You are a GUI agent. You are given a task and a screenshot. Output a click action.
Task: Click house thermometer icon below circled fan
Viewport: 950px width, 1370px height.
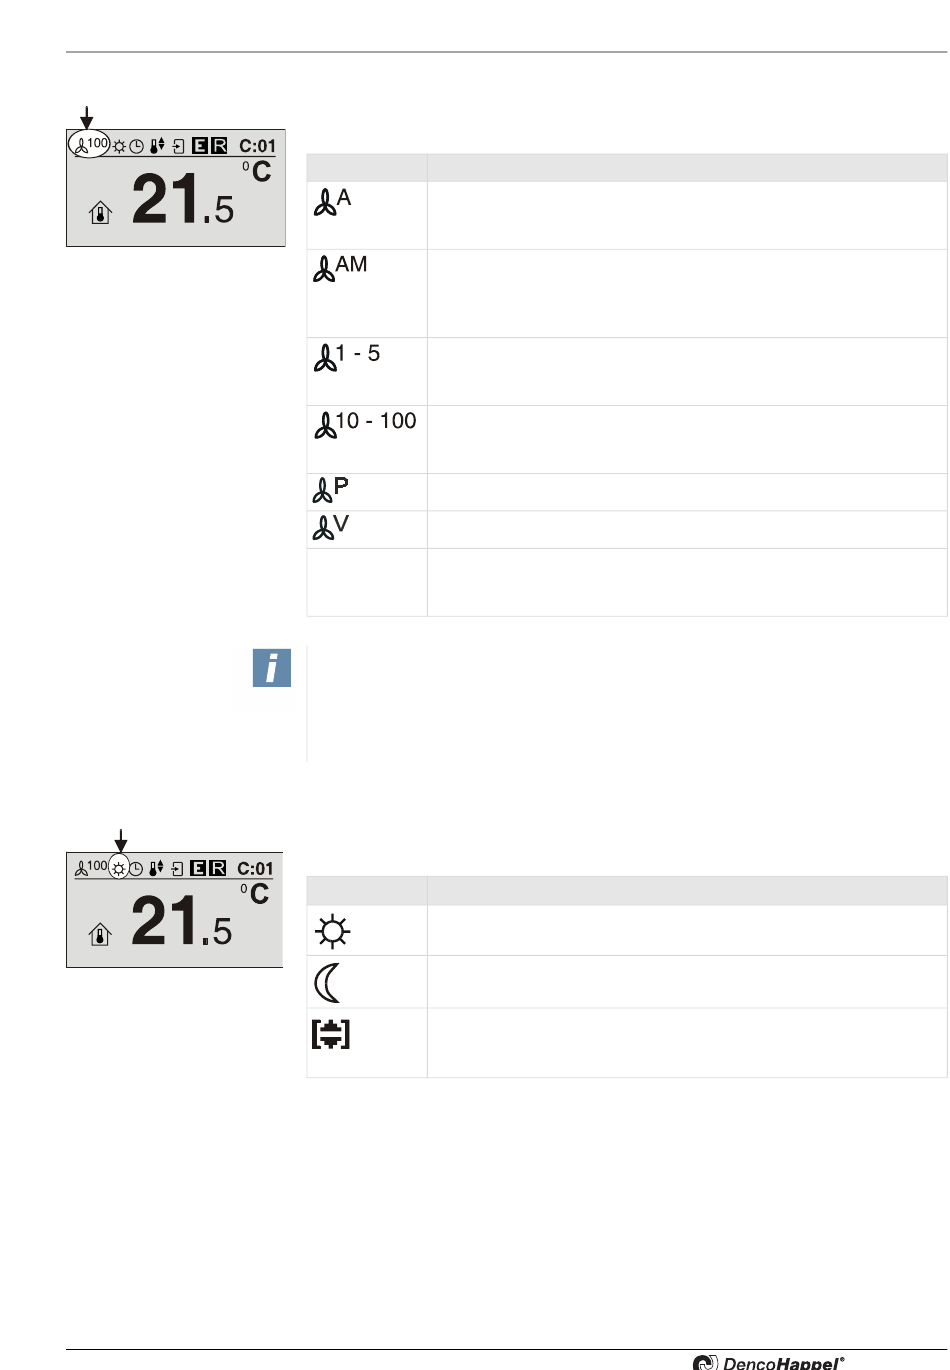100,212
